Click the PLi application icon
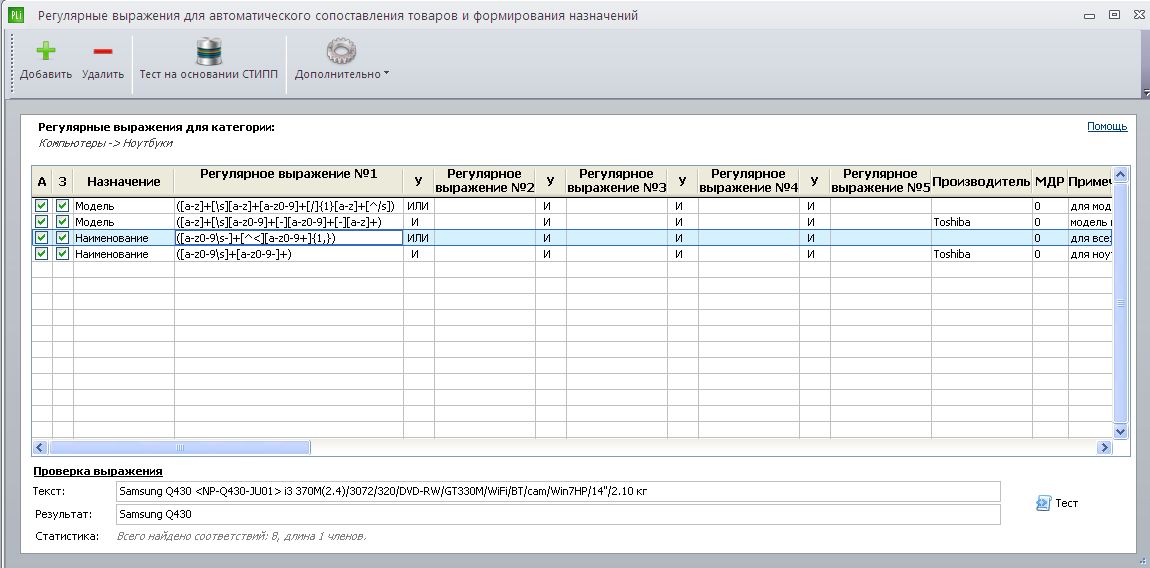Viewport: 1150px width, 568px height. [x=16, y=15]
